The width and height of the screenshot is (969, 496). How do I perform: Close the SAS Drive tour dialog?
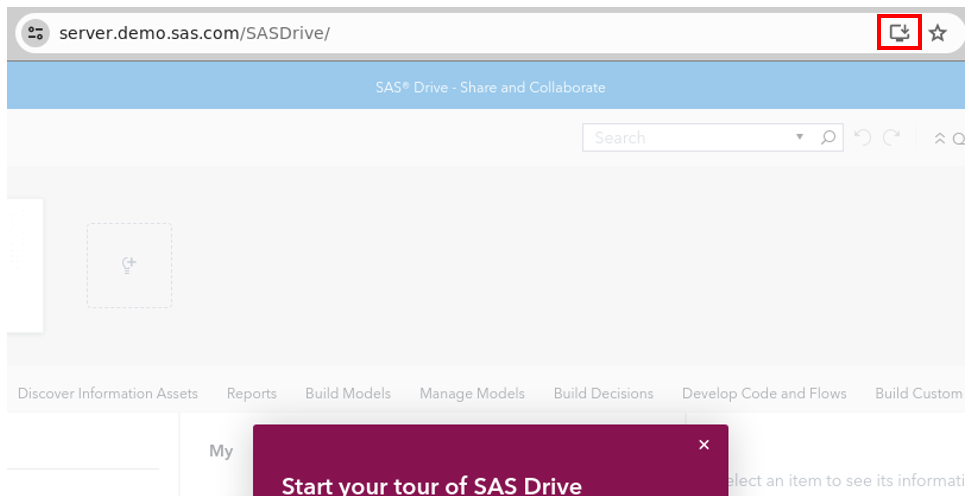click(x=703, y=445)
